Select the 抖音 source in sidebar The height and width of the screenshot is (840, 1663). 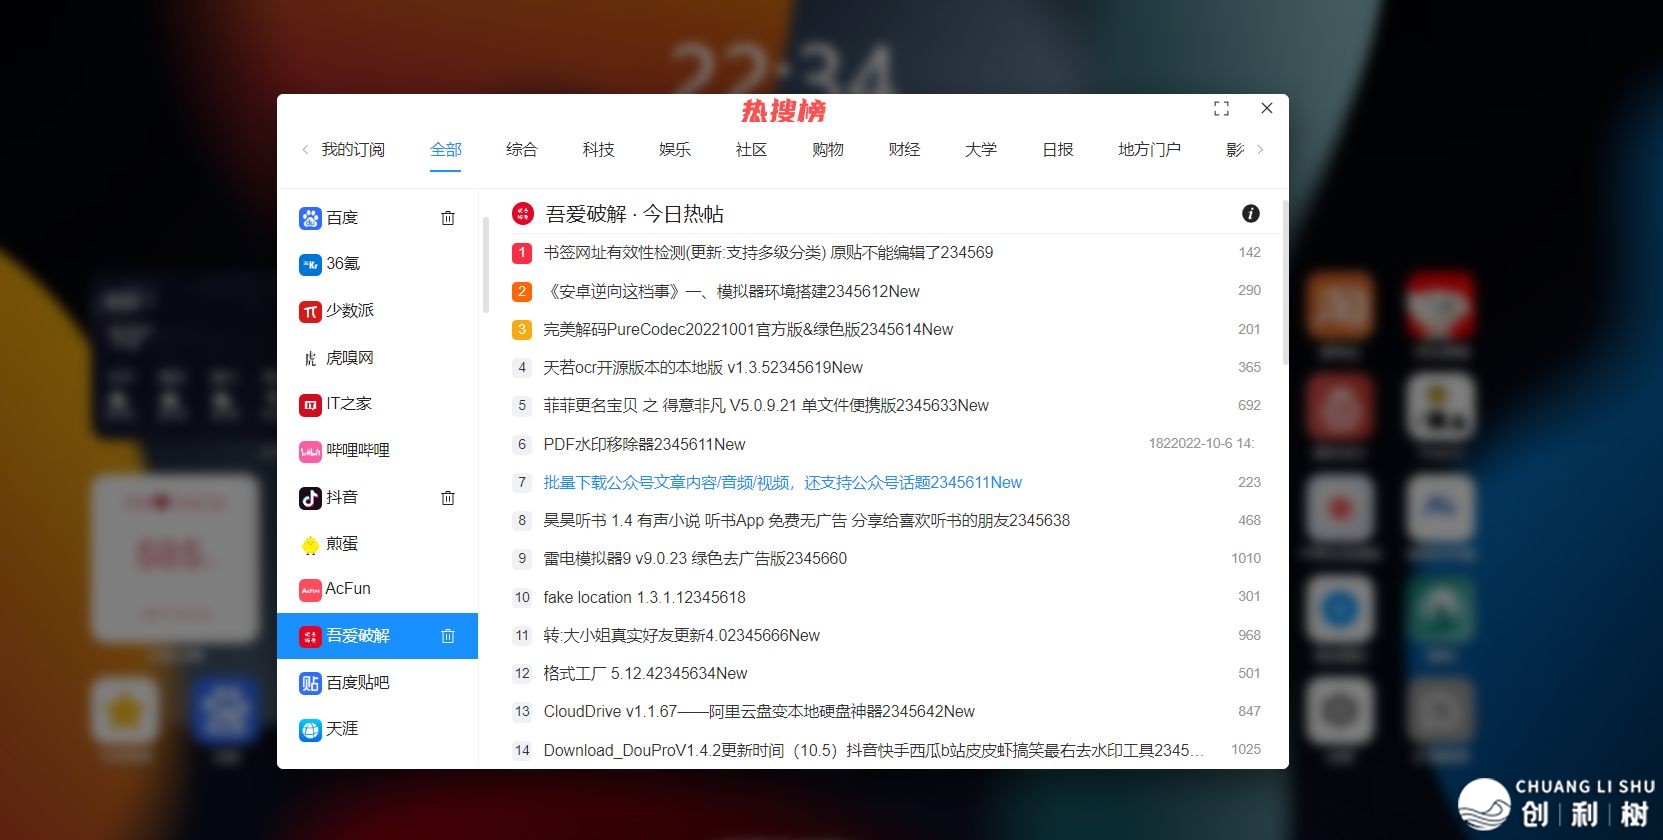click(x=329, y=497)
